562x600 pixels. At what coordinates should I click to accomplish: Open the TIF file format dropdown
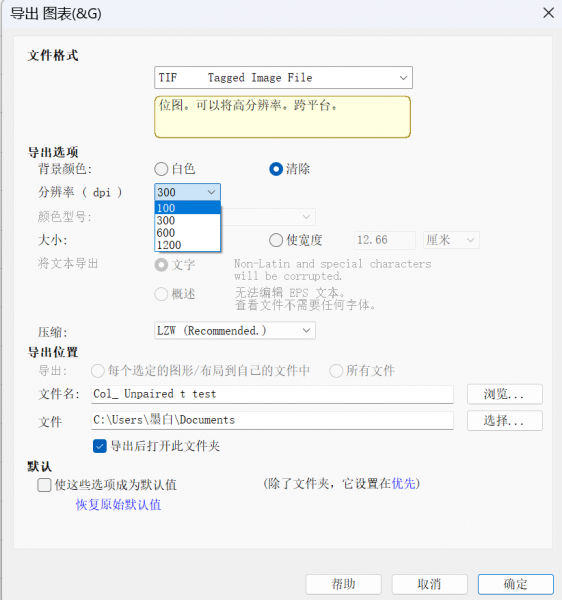[x=283, y=78]
